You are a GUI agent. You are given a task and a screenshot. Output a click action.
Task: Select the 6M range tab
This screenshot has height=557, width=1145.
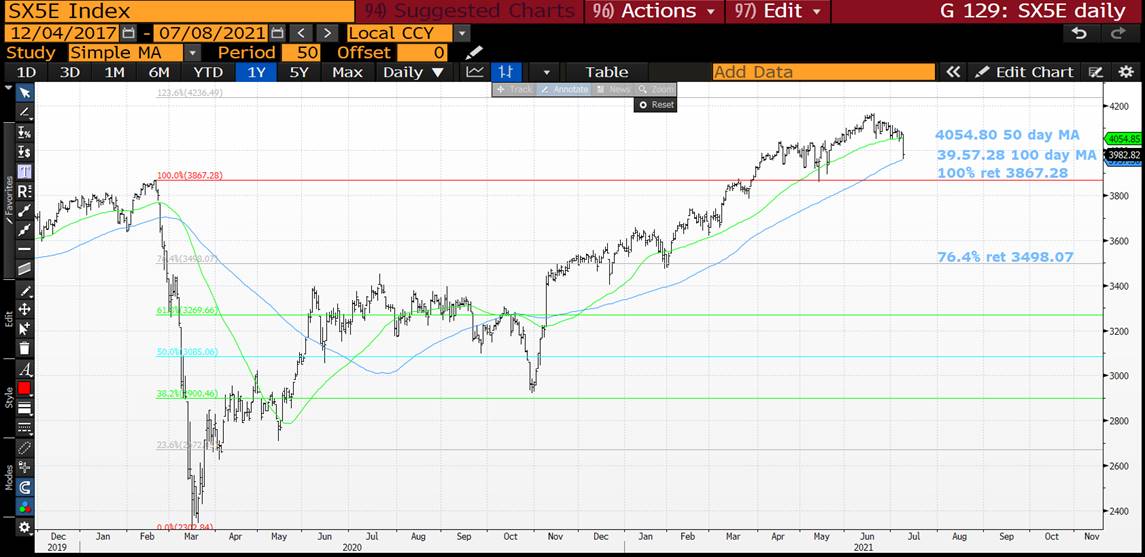pos(158,72)
